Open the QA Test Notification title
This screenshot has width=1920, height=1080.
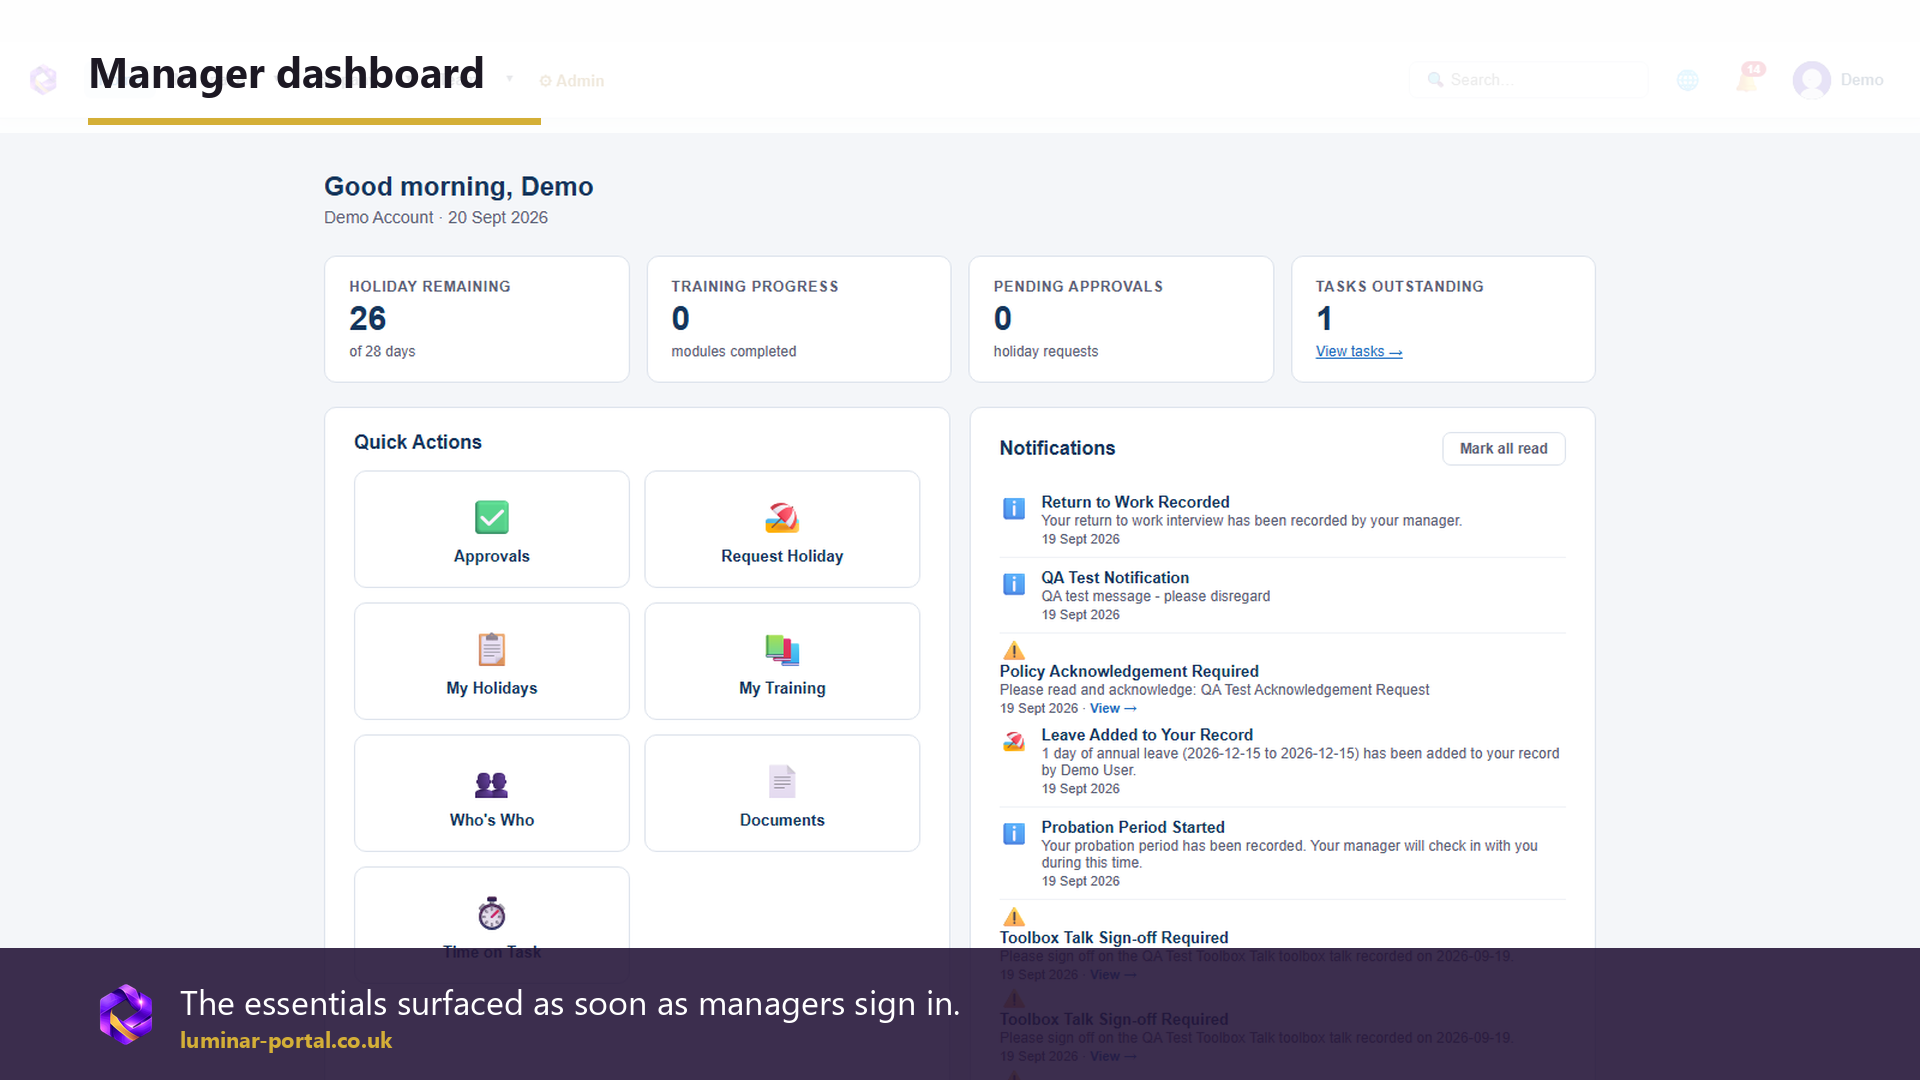[x=1115, y=578]
